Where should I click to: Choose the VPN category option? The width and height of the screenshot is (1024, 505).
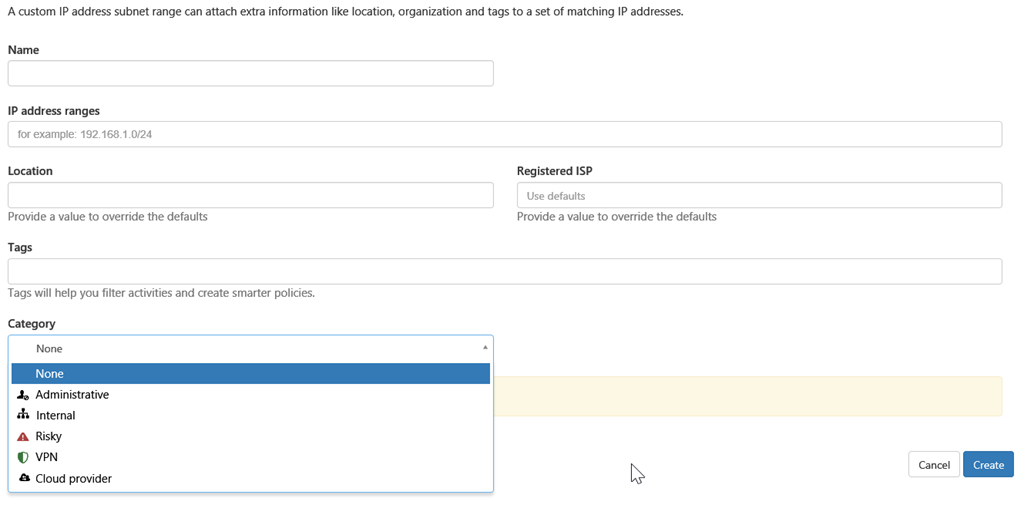47,457
